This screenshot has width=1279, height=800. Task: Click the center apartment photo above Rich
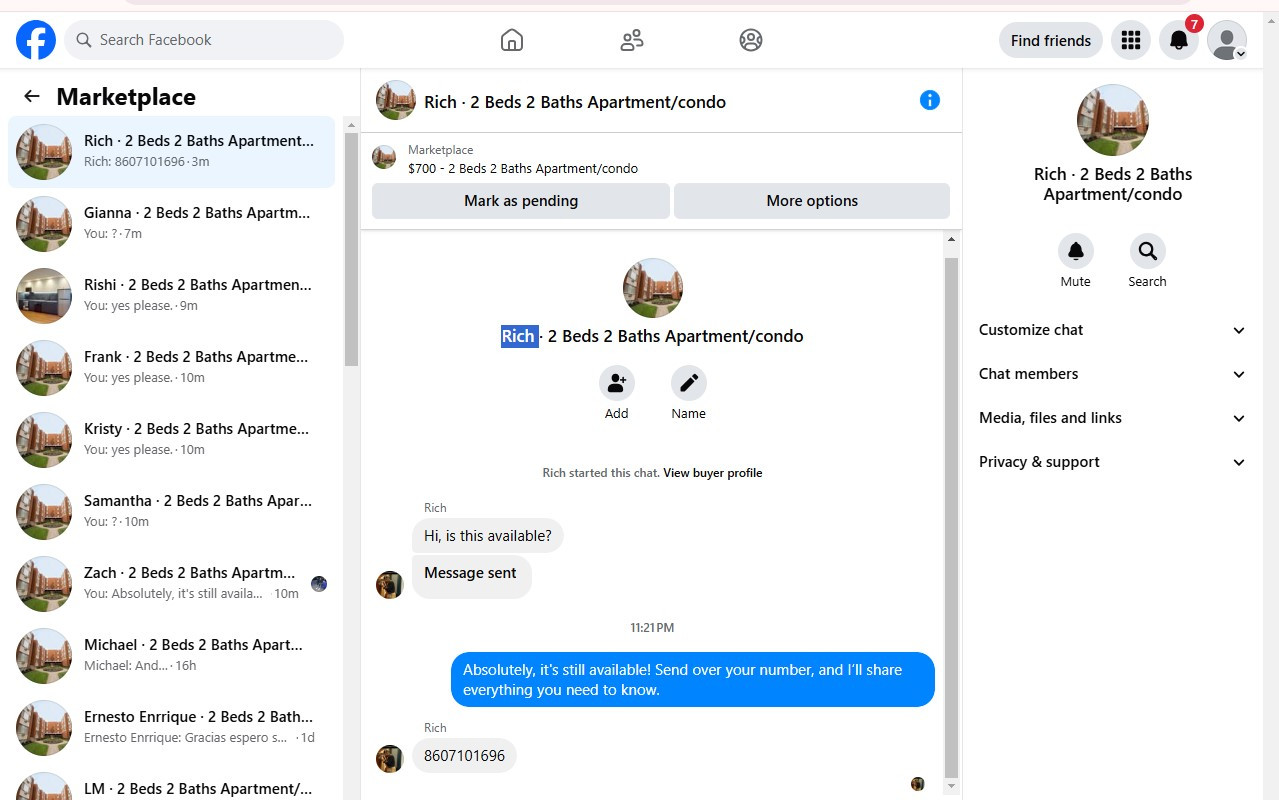click(x=653, y=288)
